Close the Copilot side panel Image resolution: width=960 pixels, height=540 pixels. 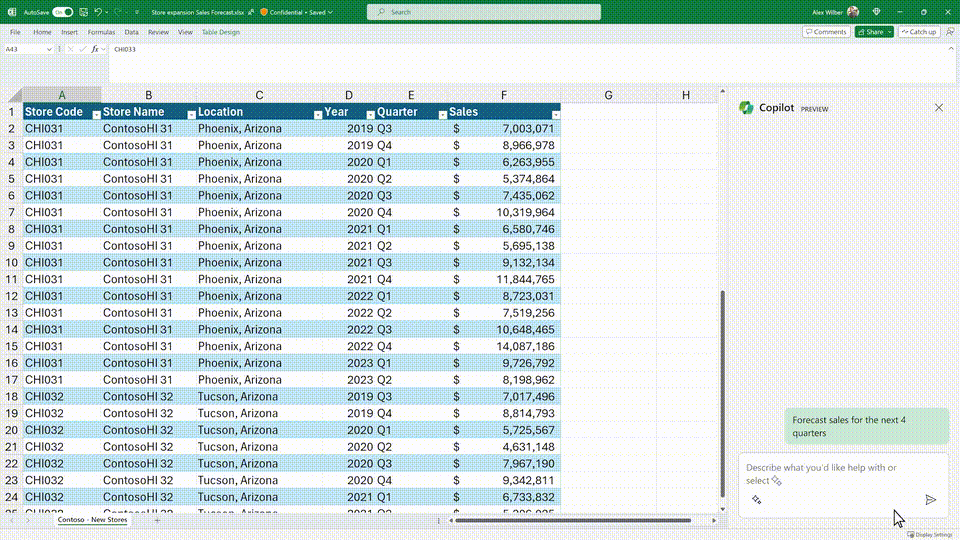938,108
